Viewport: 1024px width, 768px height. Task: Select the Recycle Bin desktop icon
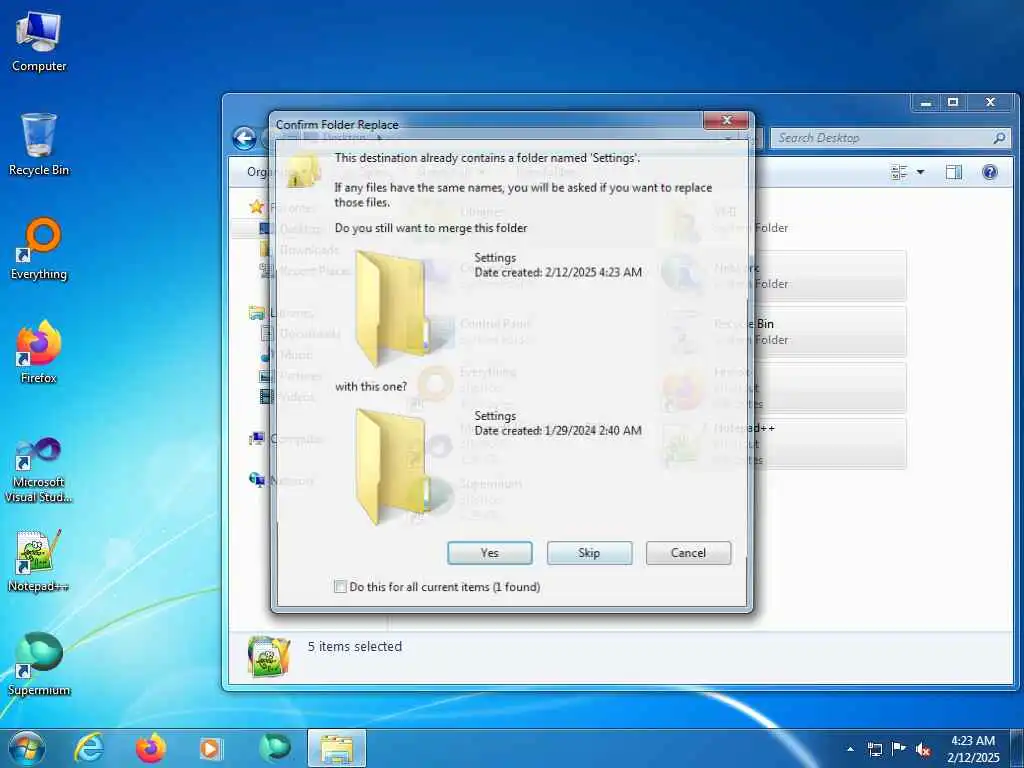pyautogui.click(x=39, y=144)
